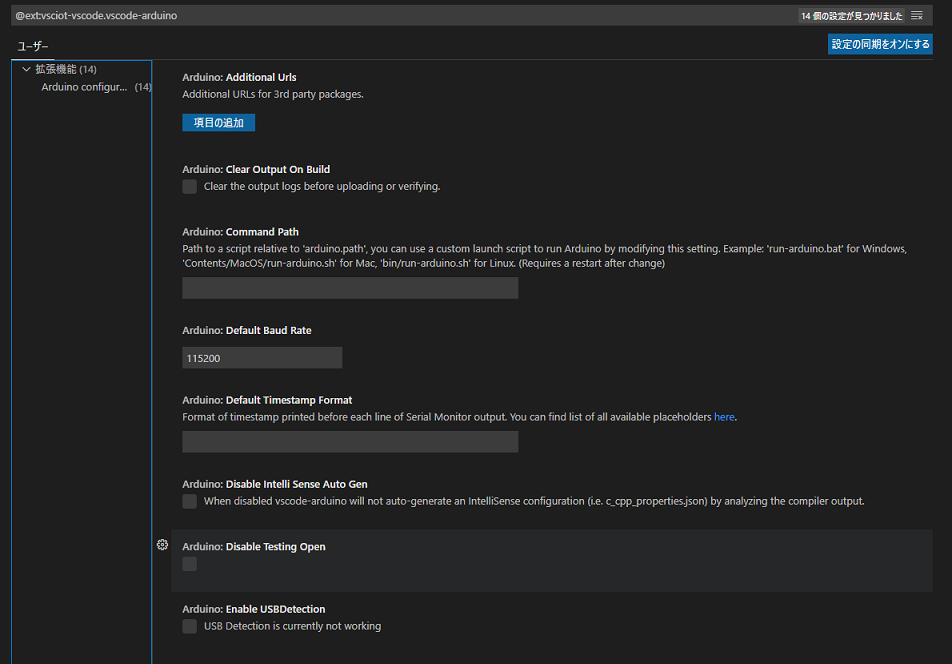This screenshot has width=952, height=664.
Task: Click the Arduino: Command Path setting title
Action: click(240, 232)
